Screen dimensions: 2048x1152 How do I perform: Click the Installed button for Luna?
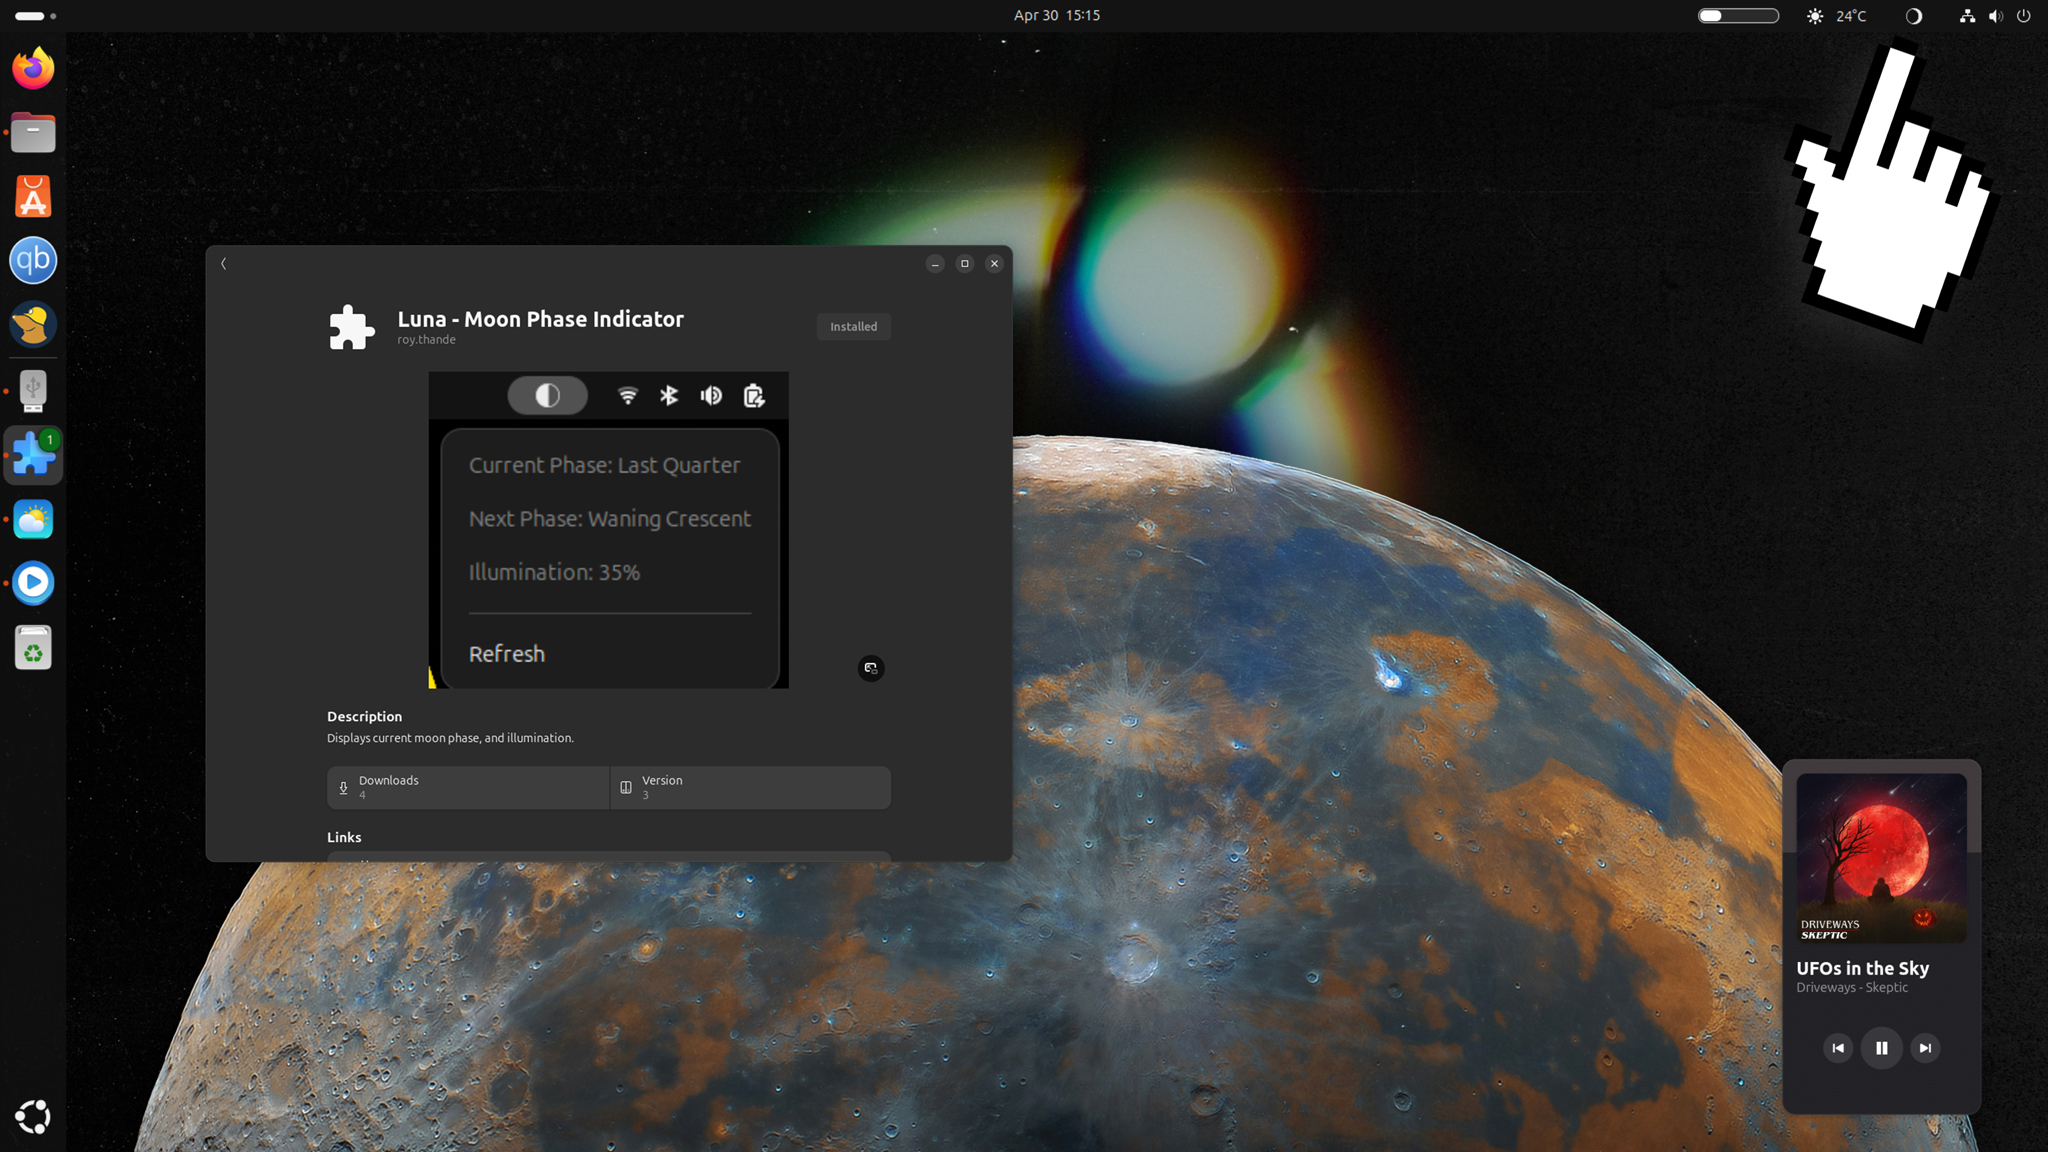pos(853,327)
